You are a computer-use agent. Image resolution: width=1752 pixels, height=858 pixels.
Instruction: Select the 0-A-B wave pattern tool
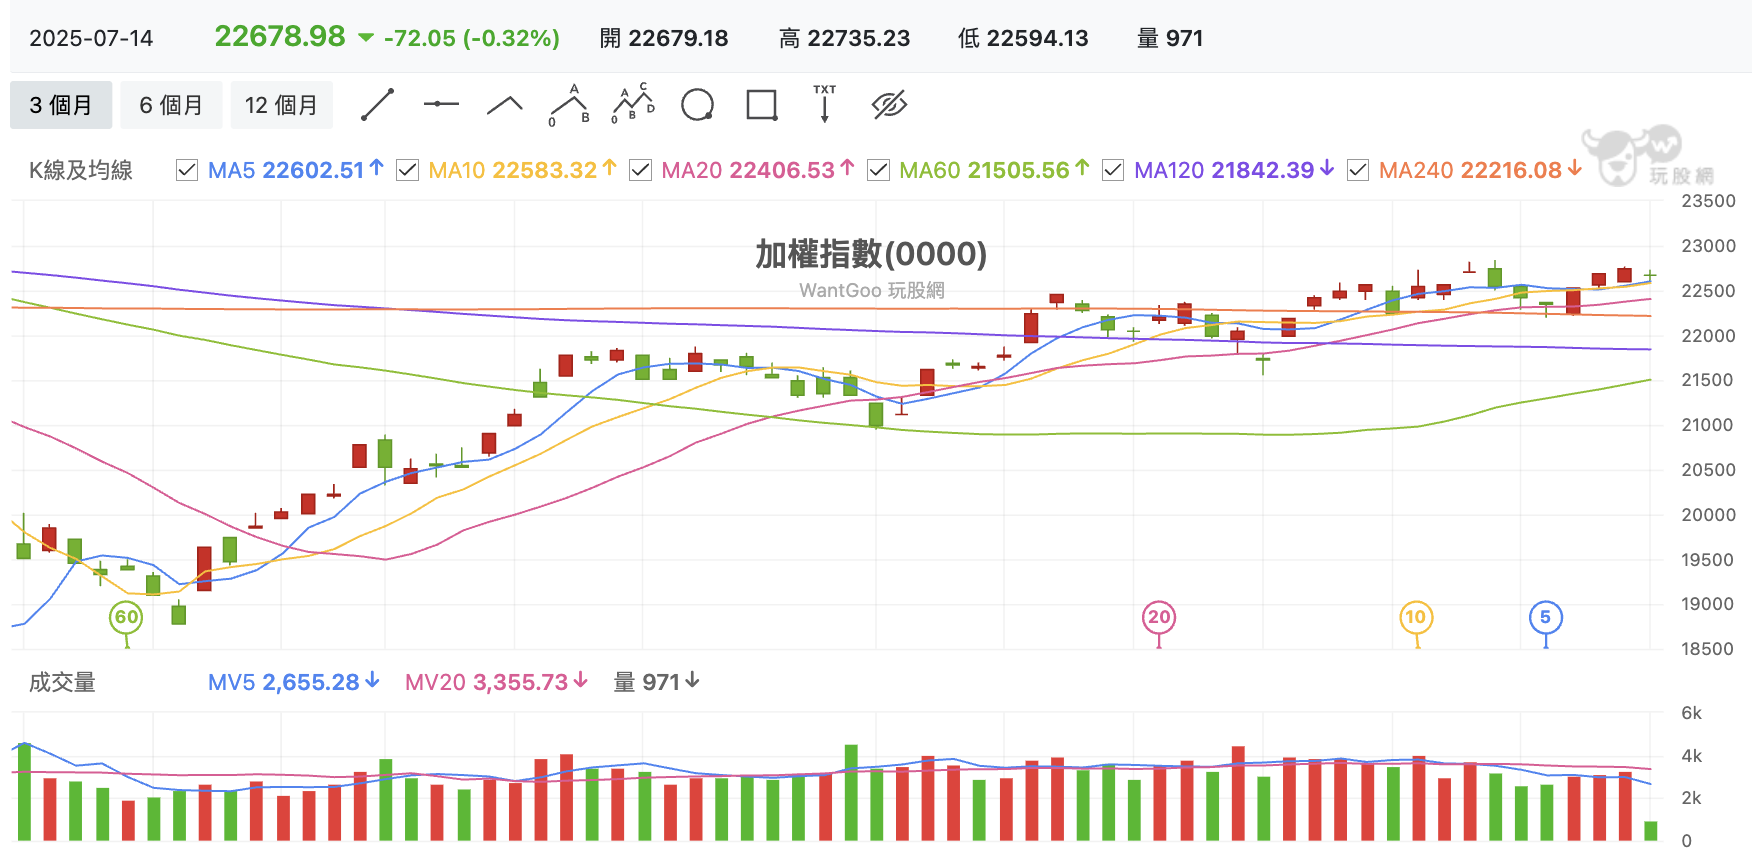(570, 104)
